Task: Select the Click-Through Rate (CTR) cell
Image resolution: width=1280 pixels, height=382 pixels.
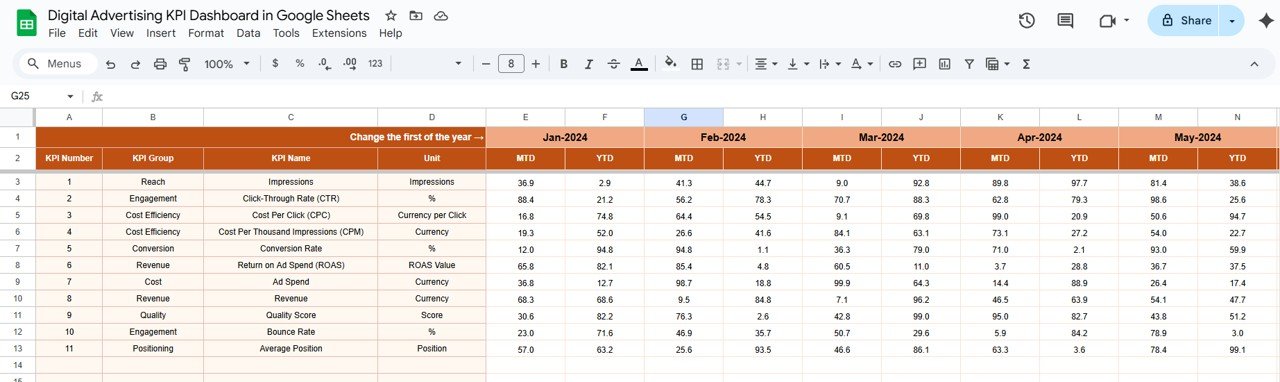Action: (x=290, y=199)
